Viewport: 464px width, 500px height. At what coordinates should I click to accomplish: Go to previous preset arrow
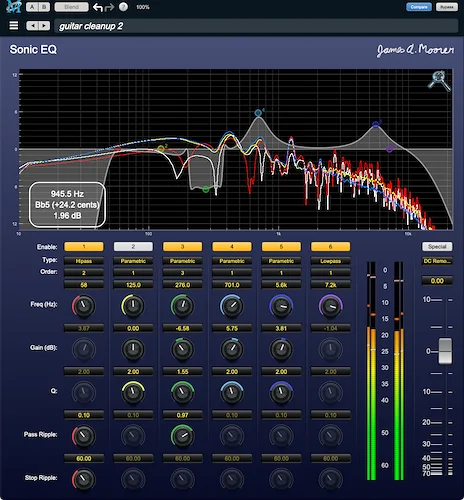point(32,26)
